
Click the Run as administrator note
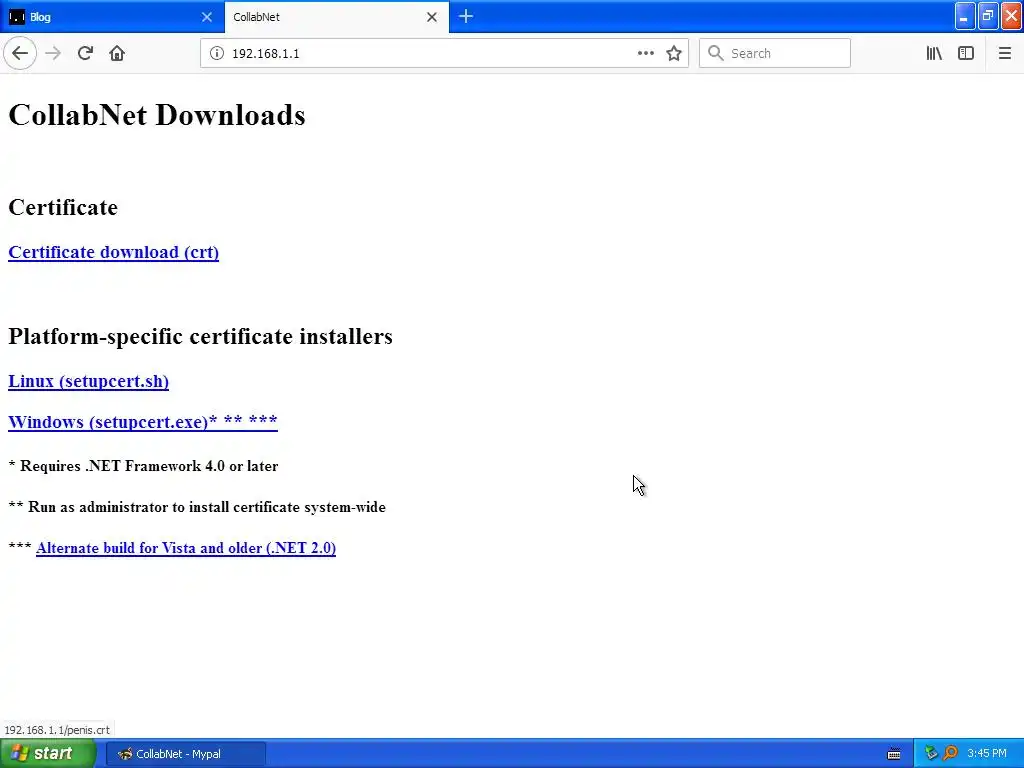[x=197, y=507]
